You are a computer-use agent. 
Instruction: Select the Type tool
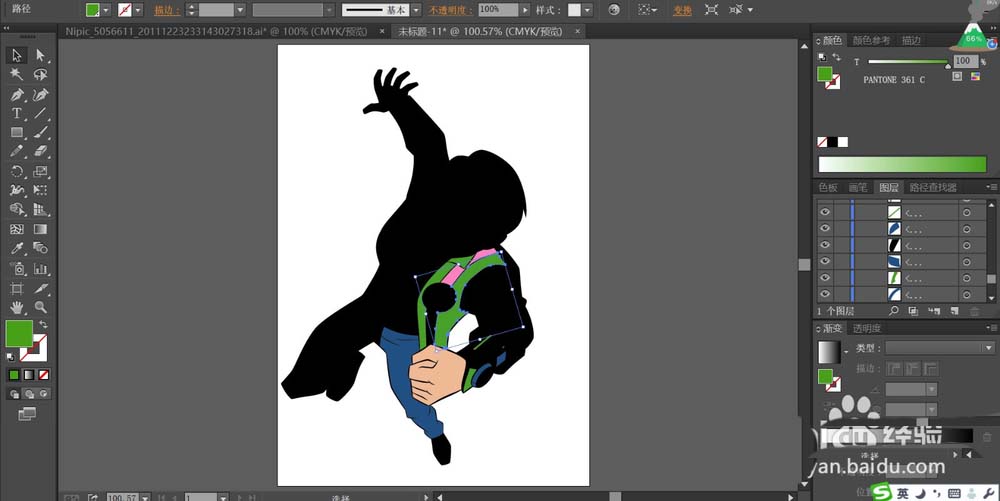point(17,113)
